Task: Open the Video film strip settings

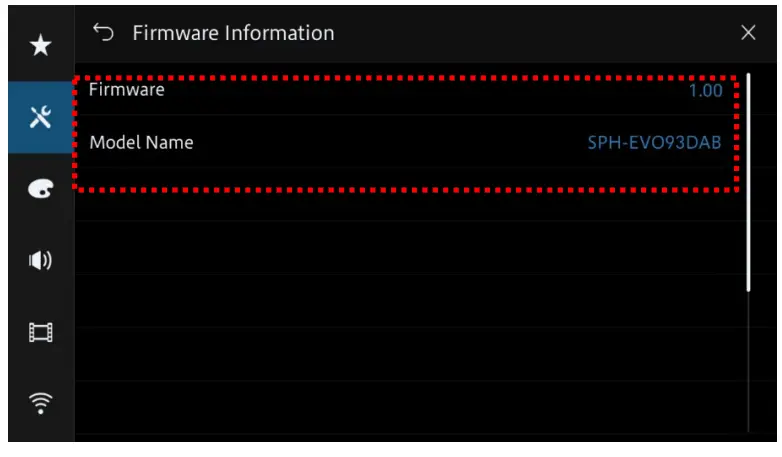Action: 40,333
